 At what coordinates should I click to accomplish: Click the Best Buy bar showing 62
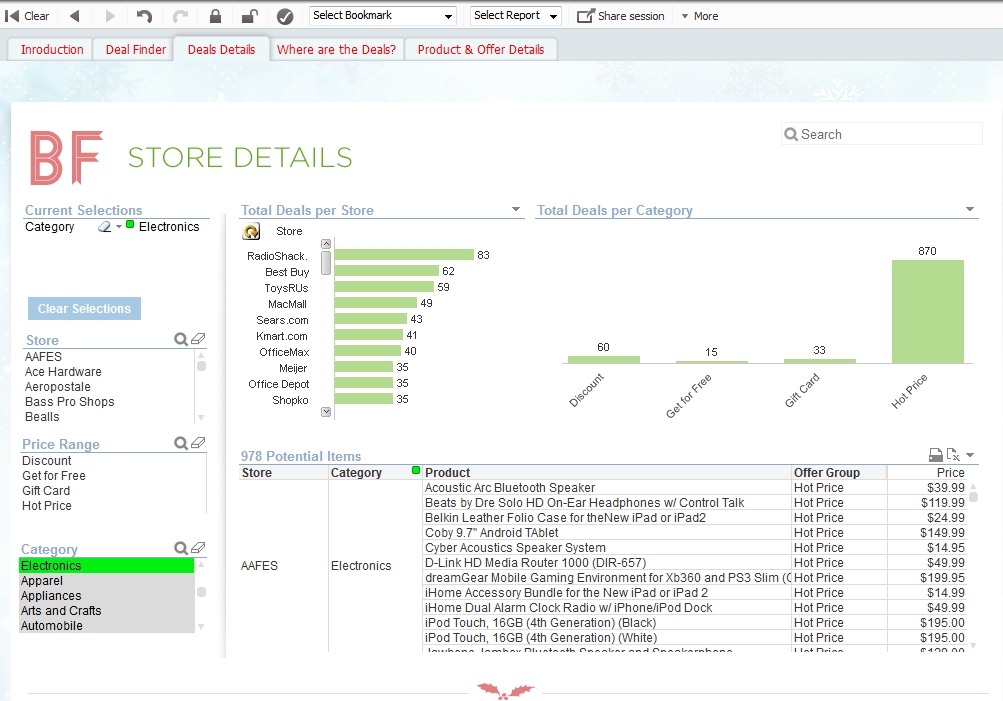tap(386, 271)
